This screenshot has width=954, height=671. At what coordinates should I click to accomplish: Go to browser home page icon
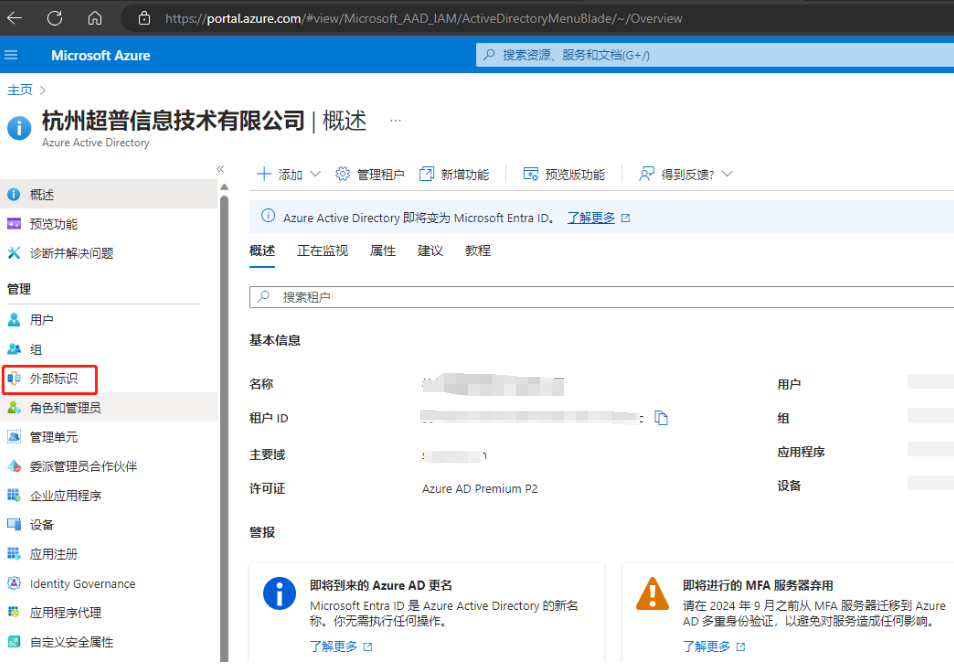[95, 18]
